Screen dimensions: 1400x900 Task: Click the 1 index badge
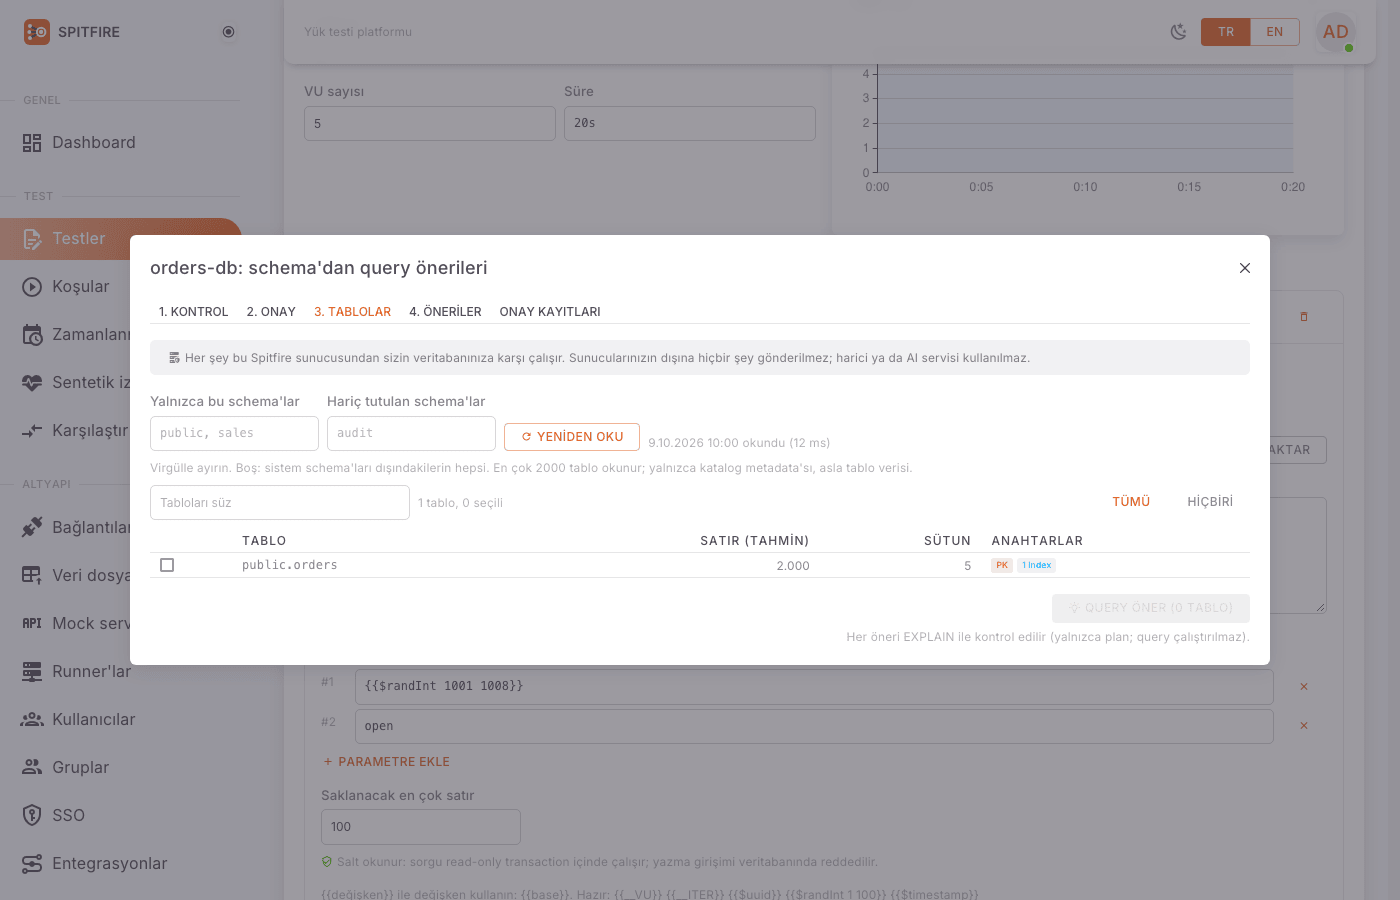click(x=1037, y=565)
